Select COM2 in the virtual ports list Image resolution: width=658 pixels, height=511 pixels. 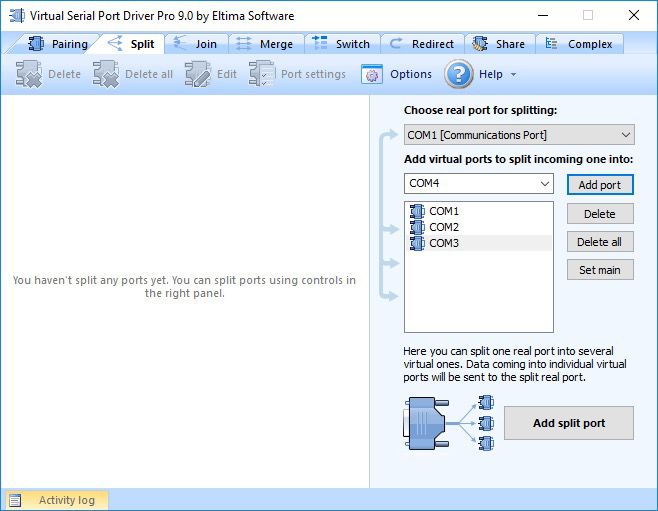[479, 227]
